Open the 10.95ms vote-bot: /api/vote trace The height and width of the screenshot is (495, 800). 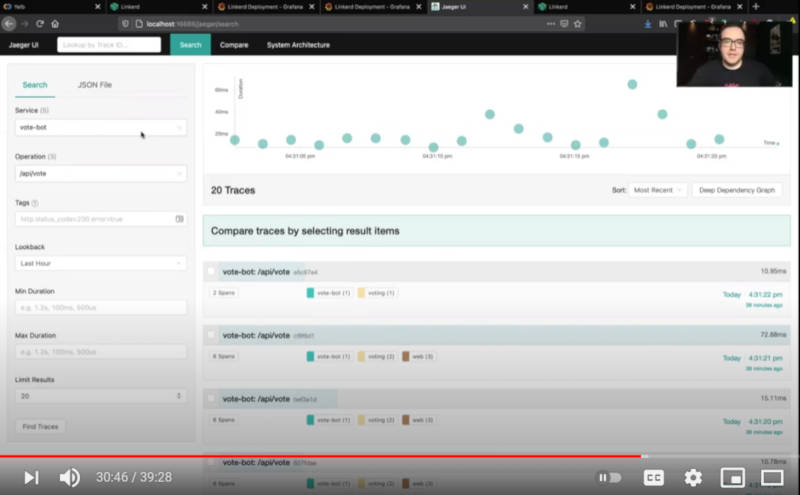point(496,271)
